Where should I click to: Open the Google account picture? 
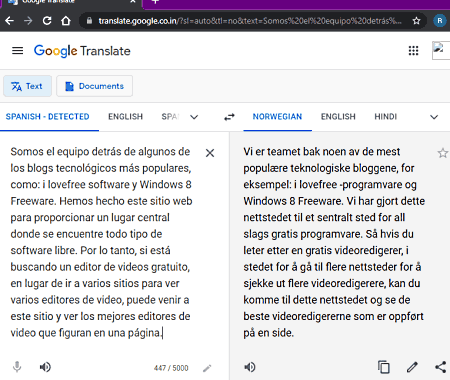click(x=441, y=51)
